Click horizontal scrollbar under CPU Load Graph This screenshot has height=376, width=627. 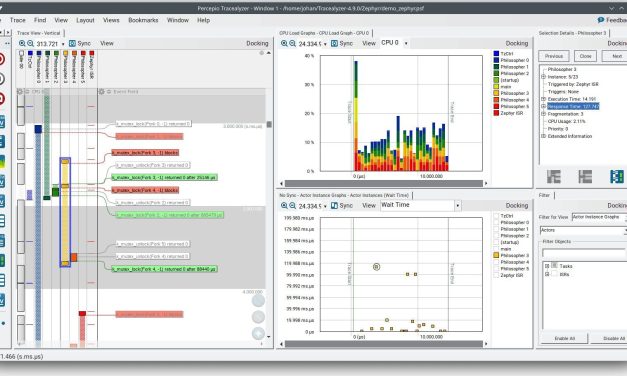[383, 183]
